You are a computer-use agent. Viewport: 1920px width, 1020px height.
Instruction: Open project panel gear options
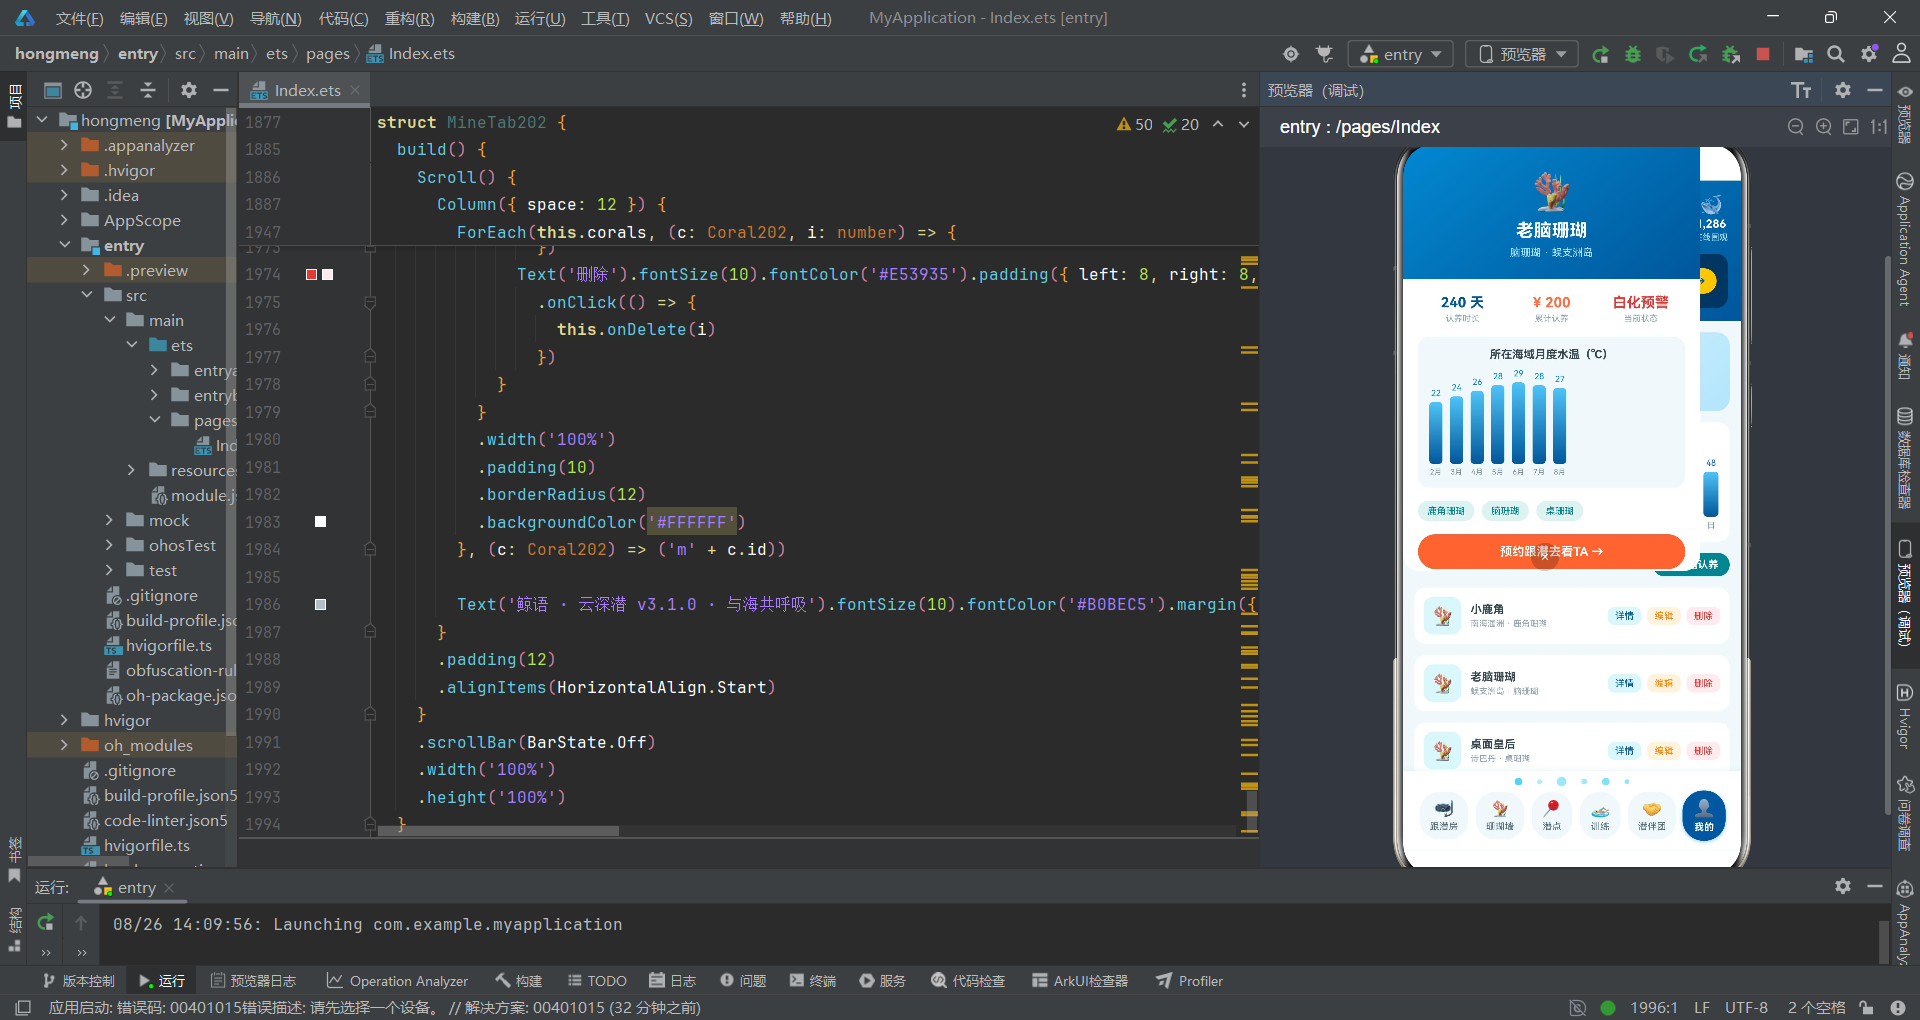click(x=188, y=91)
